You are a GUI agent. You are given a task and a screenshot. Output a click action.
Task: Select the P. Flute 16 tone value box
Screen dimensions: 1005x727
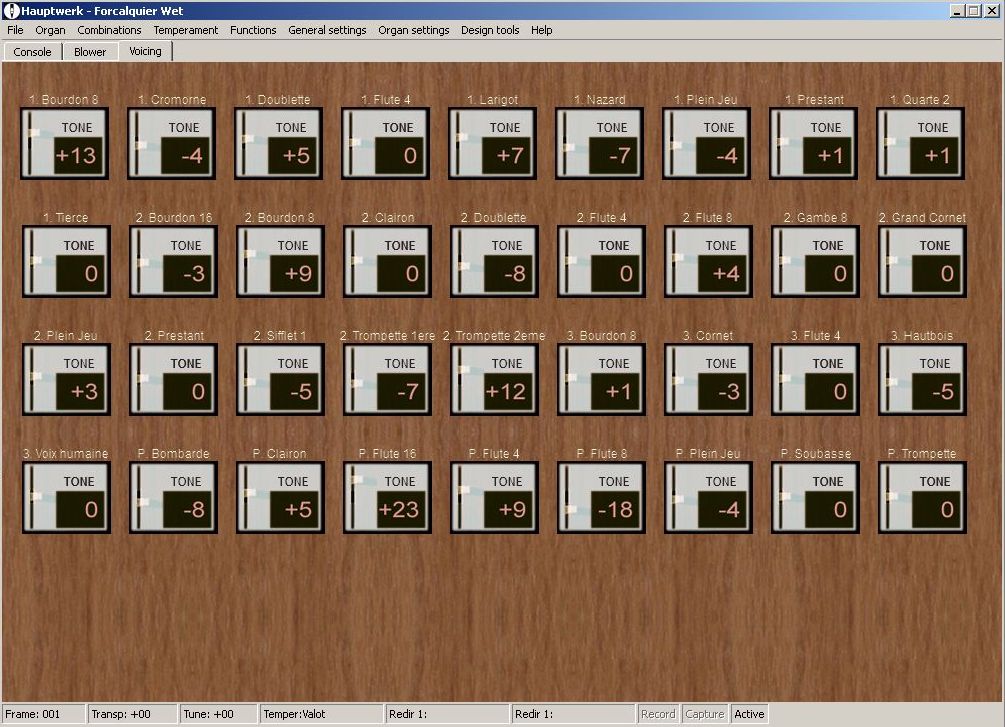click(399, 510)
